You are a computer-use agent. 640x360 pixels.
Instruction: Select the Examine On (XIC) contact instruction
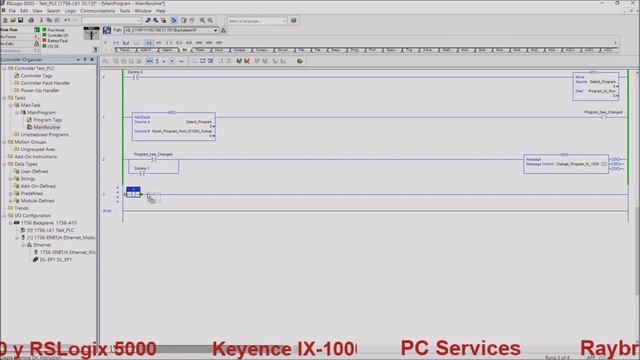[x=149, y=42]
